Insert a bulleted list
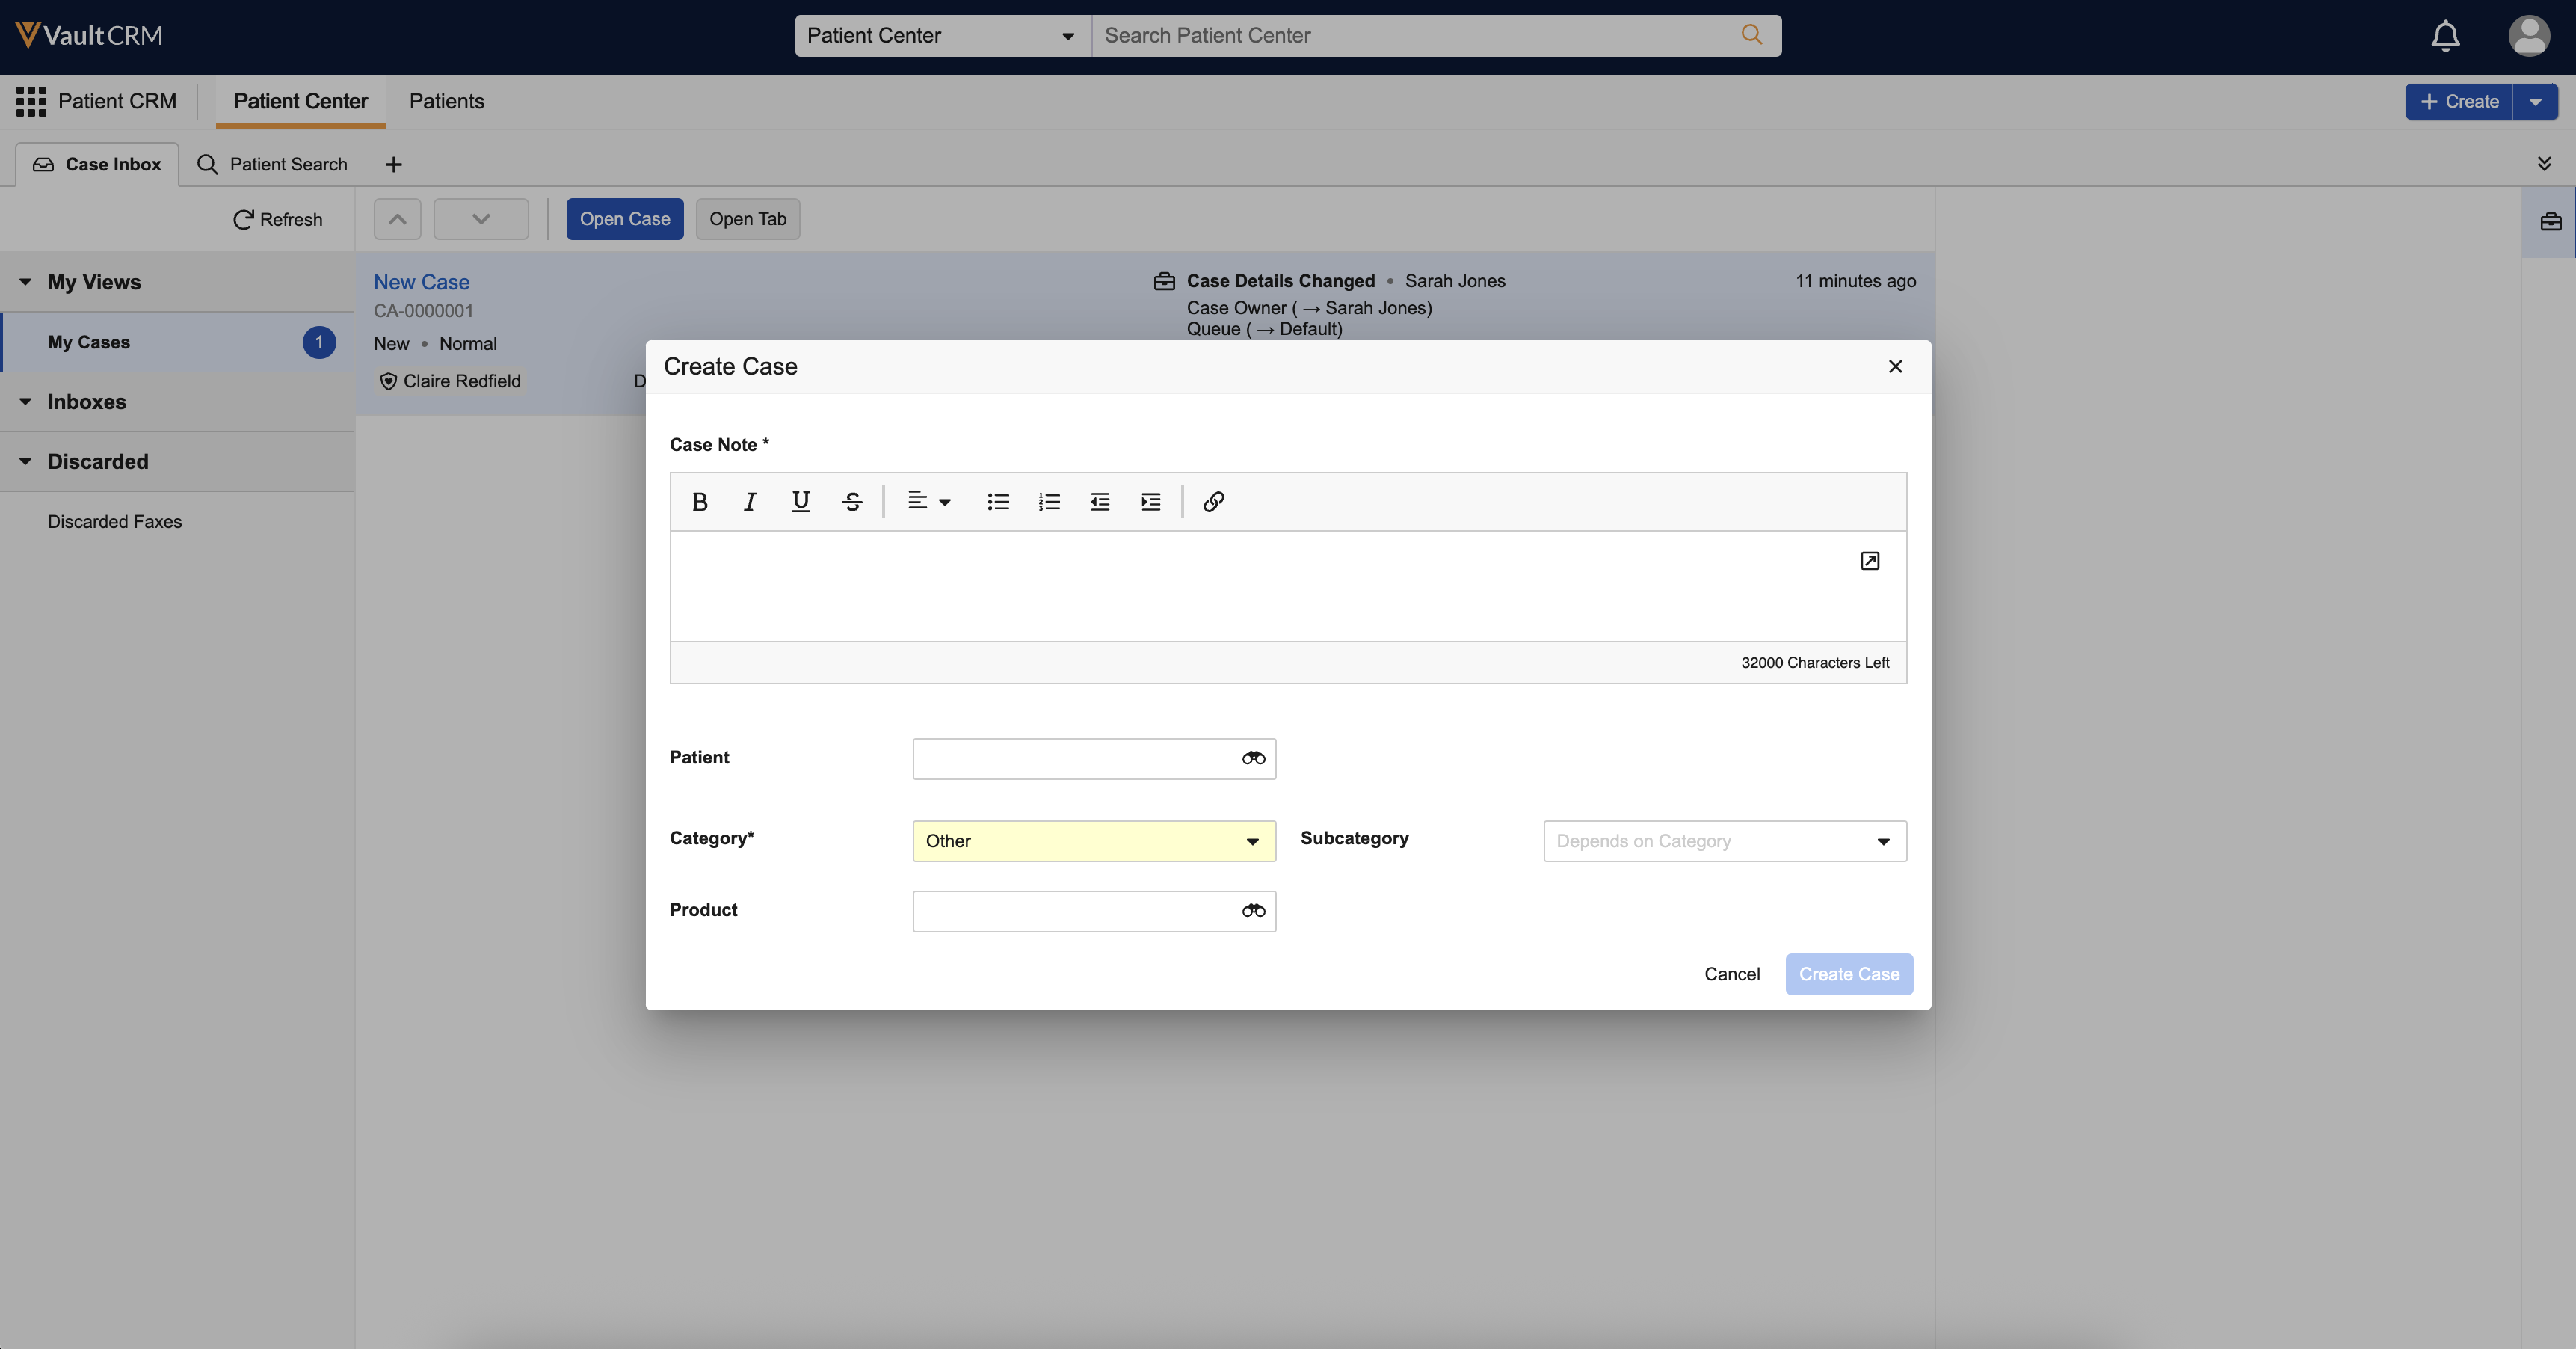This screenshot has height=1349, width=2576. [x=997, y=502]
